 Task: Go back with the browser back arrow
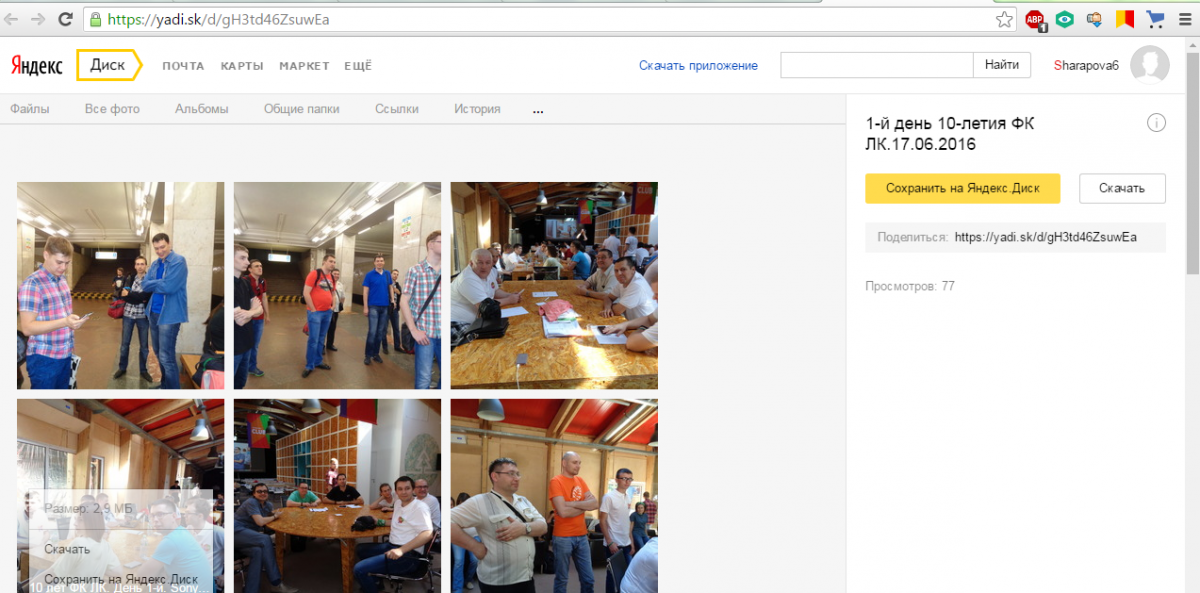coord(12,19)
